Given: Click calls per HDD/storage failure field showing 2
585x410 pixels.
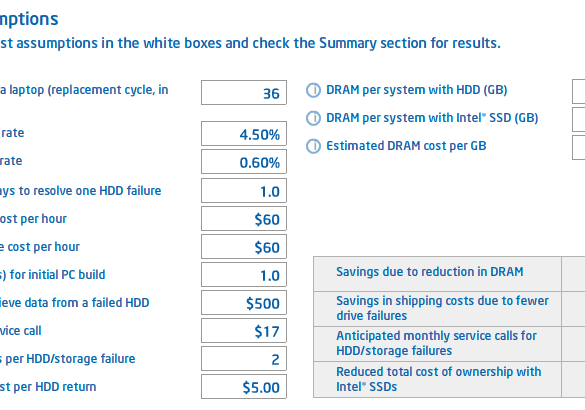Looking at the screenshot, I should click(244, 359).
